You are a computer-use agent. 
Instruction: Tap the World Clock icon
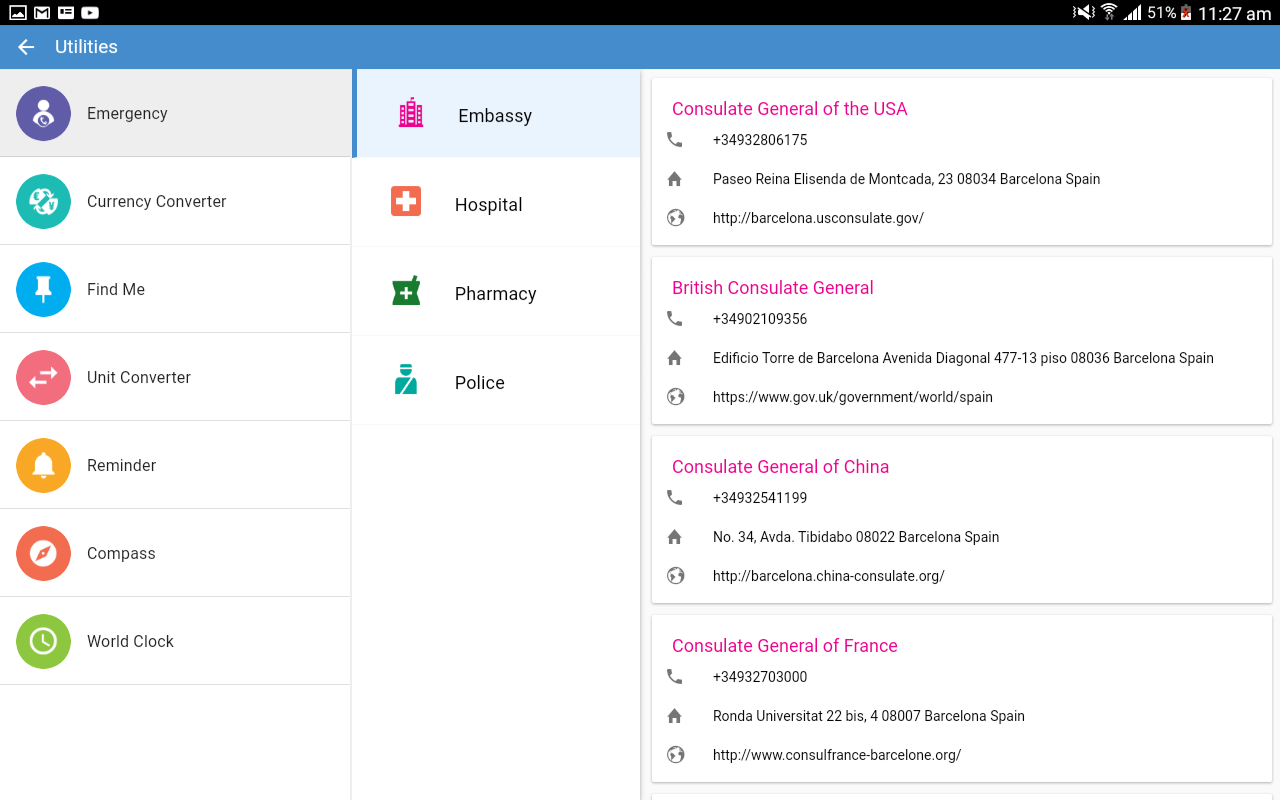[x=43, y=641]
